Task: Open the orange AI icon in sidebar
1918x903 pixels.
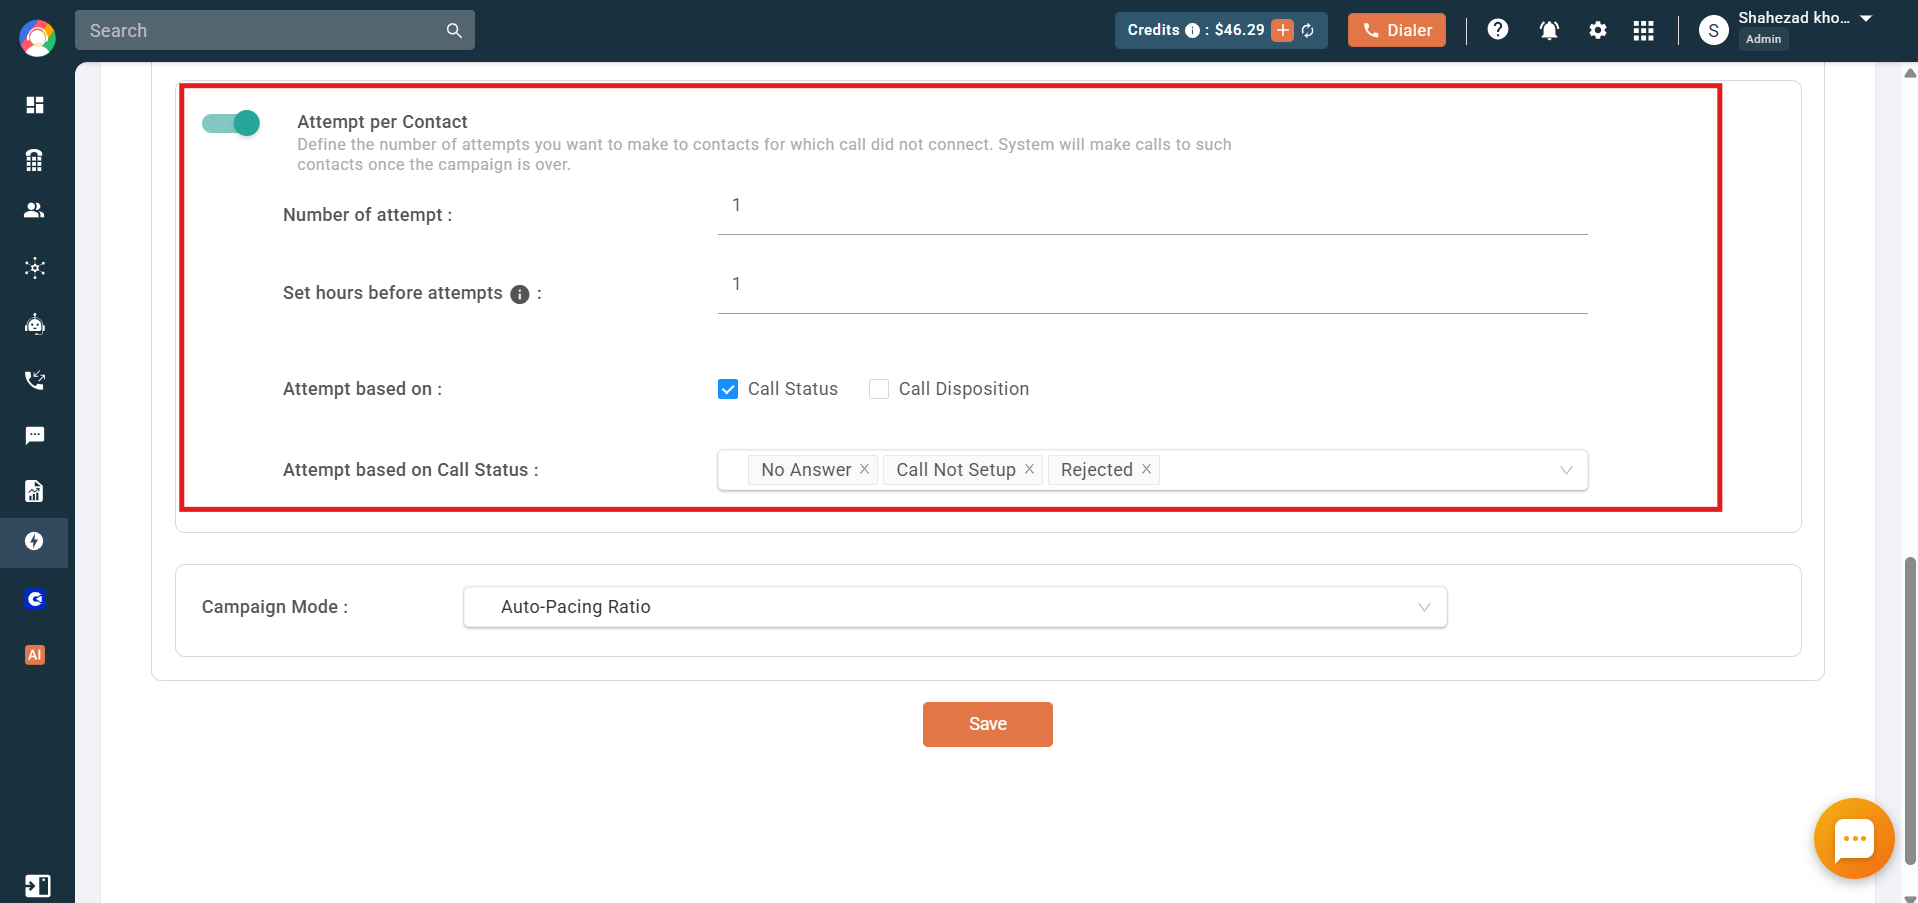Action: [35, 655]
